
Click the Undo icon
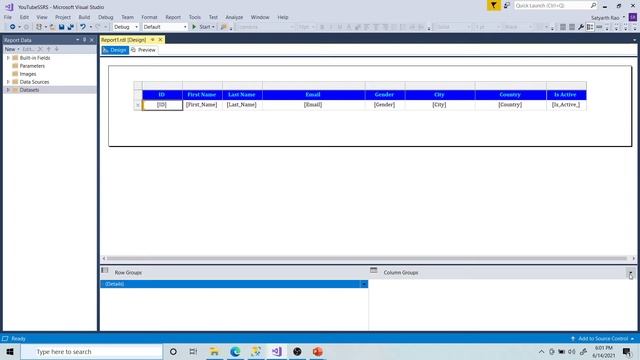[x=83, y=27]
